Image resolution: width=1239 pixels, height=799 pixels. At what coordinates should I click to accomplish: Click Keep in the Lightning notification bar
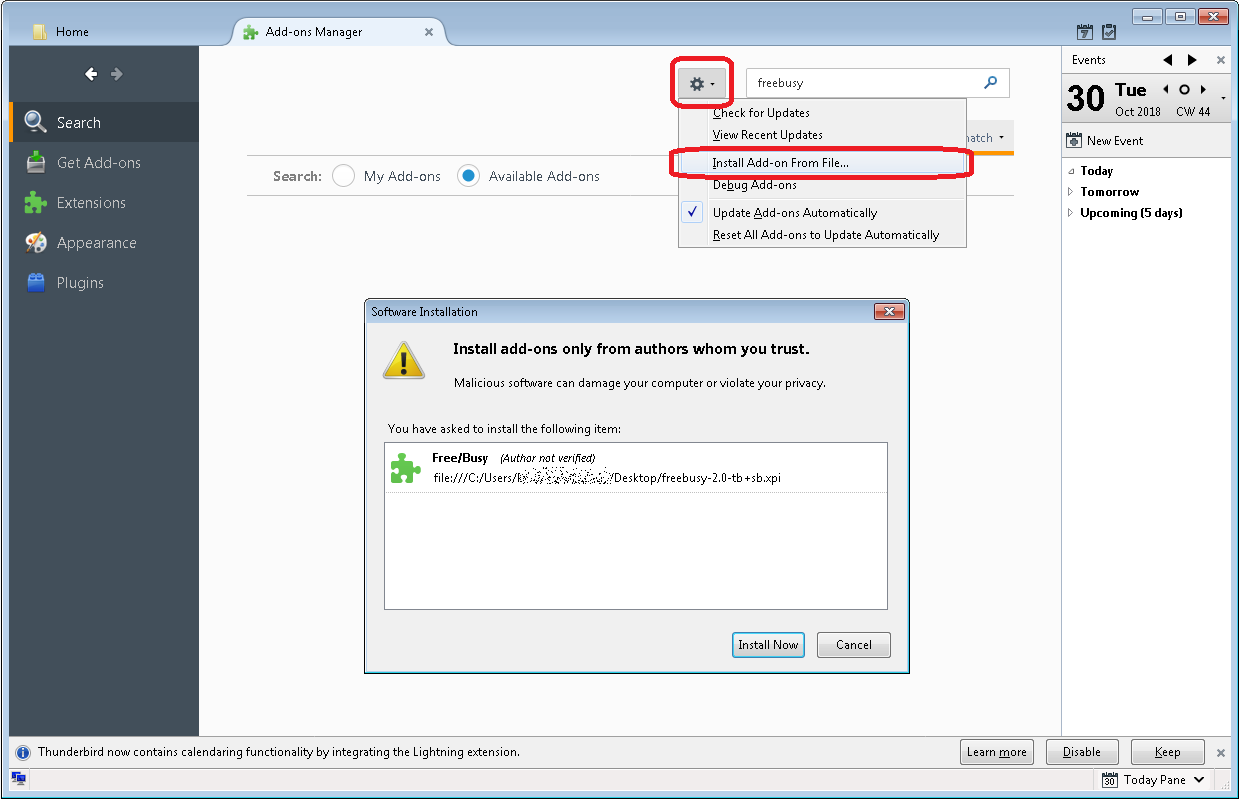(1167, 752)
